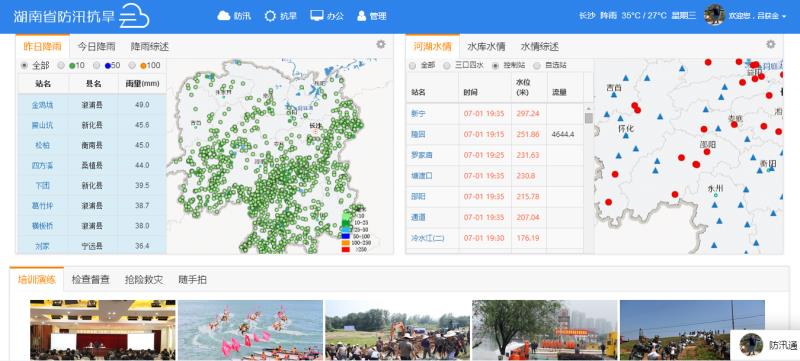Click the person icon for 管理
800x361 pixels.
click(362, 16)
